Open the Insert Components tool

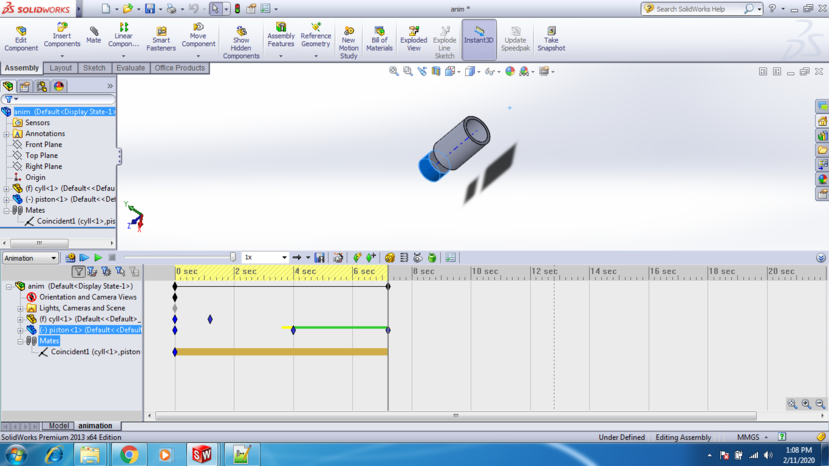click(x=62, y=35)
